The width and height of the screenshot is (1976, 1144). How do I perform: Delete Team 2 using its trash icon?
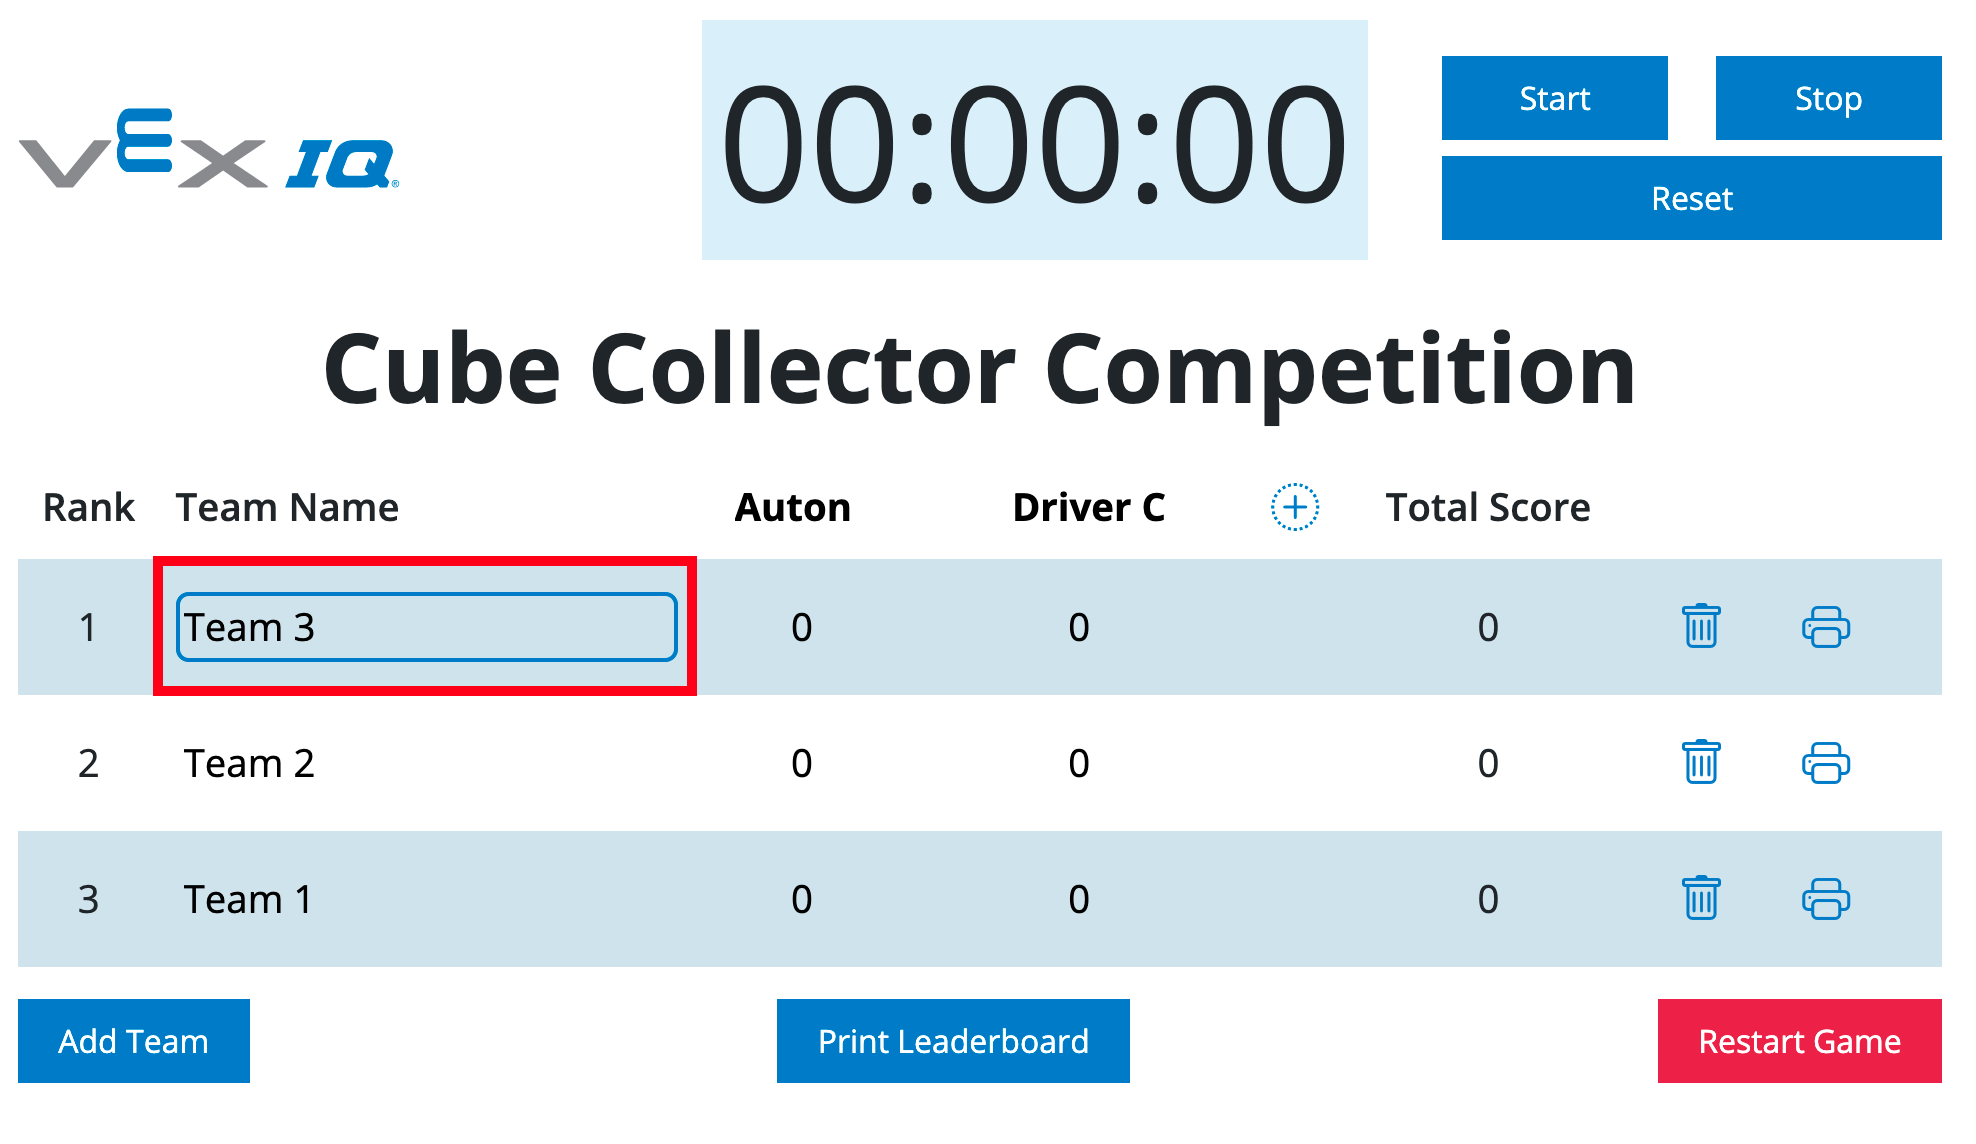[1701, 763]
